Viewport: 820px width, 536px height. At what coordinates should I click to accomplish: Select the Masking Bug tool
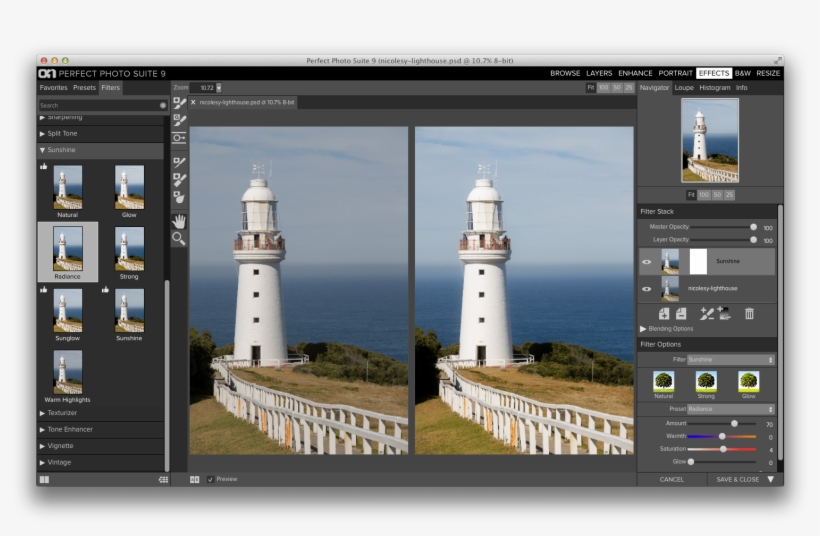coord(179,138)
